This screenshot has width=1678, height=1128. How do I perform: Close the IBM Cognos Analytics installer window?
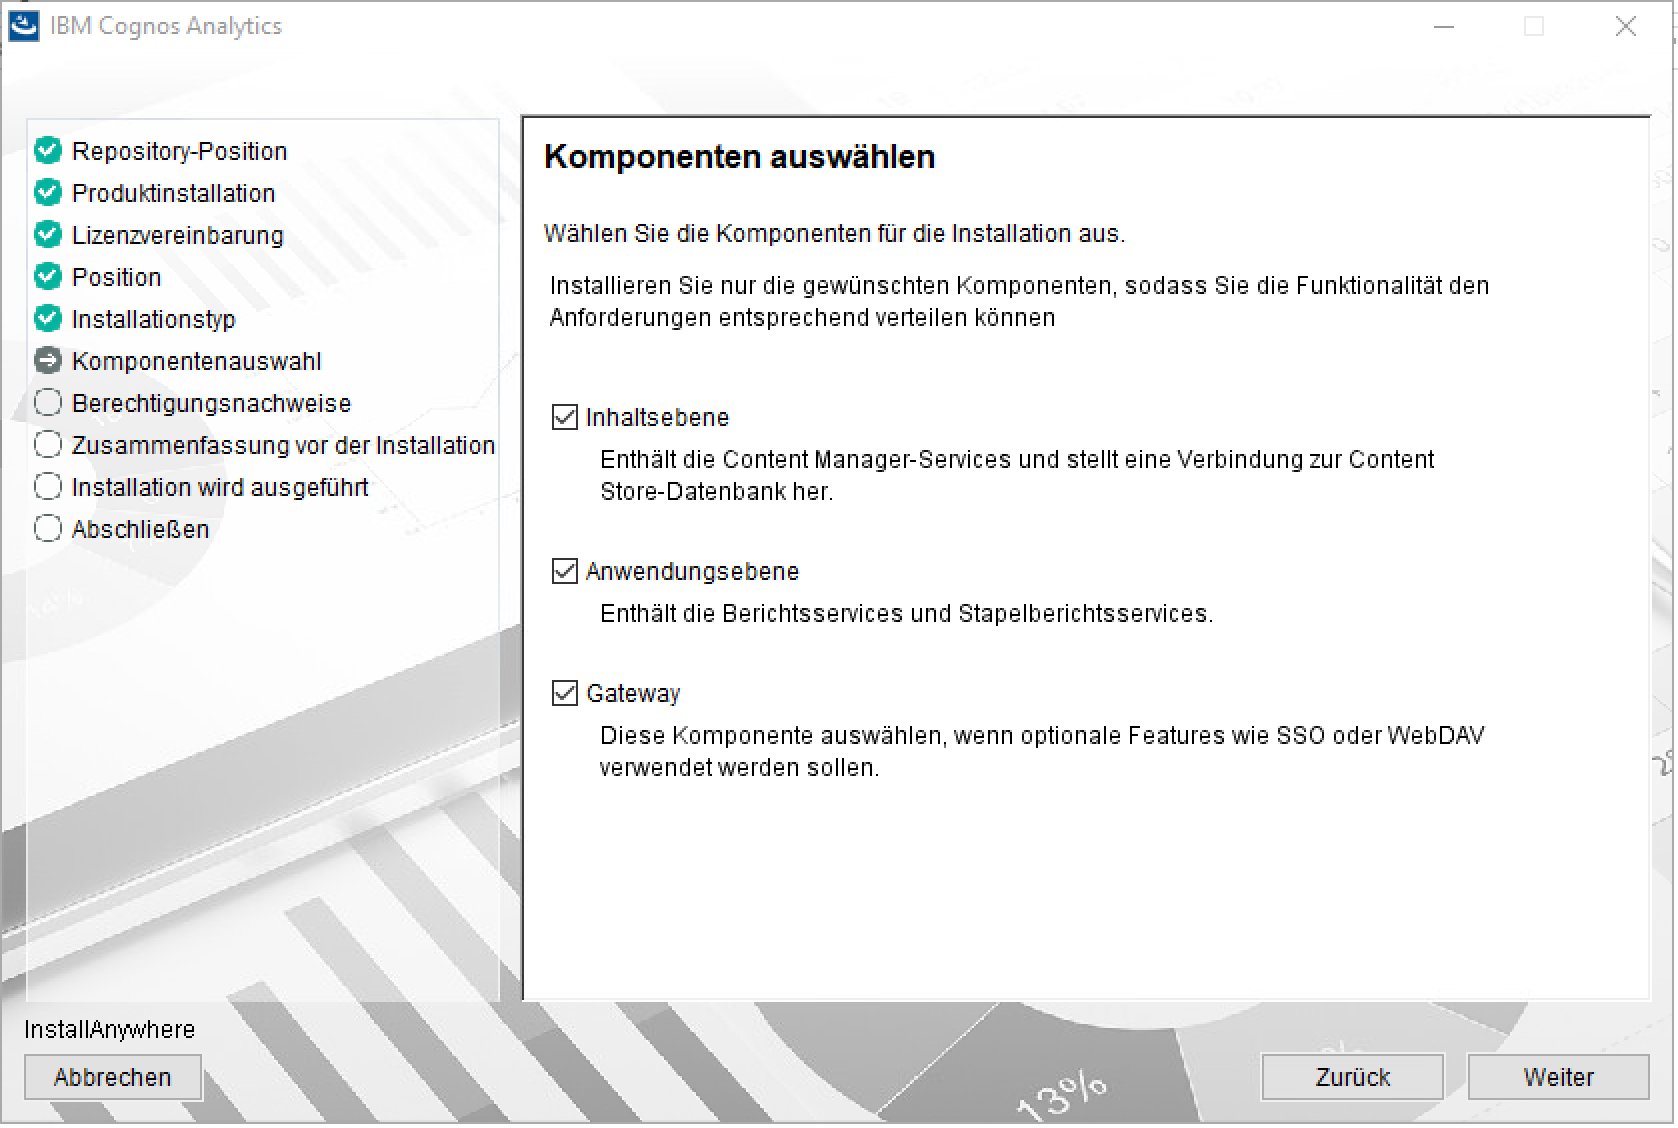coord(1626,27)
